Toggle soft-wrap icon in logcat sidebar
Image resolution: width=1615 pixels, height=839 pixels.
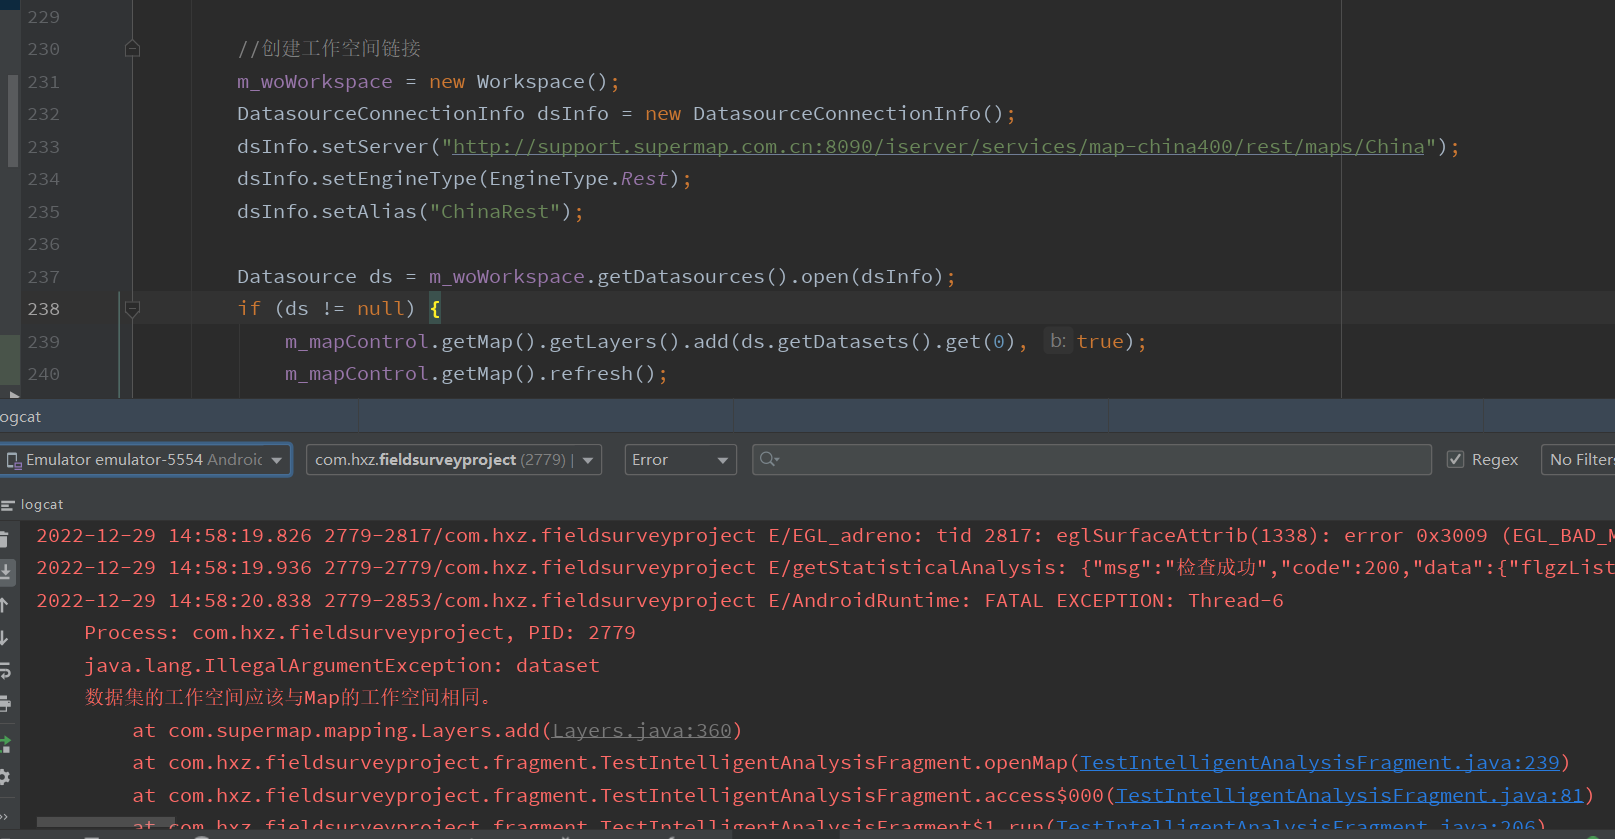[5, 670]
